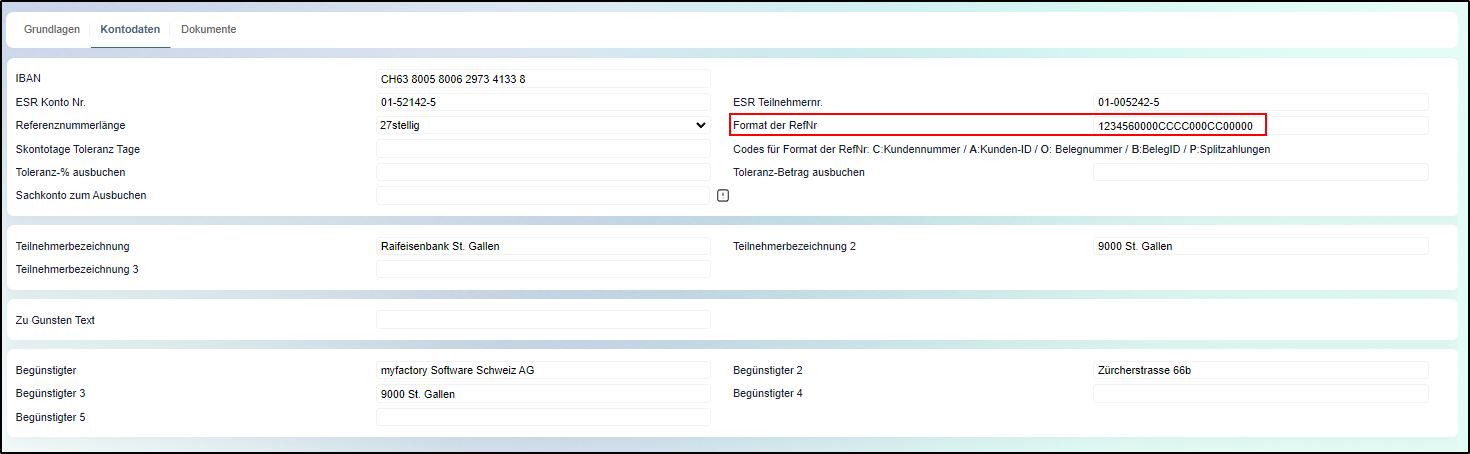Click the Toleranz-% ausbuchen field
Viewport: 1470px width, 454px height.
[543, 172]
